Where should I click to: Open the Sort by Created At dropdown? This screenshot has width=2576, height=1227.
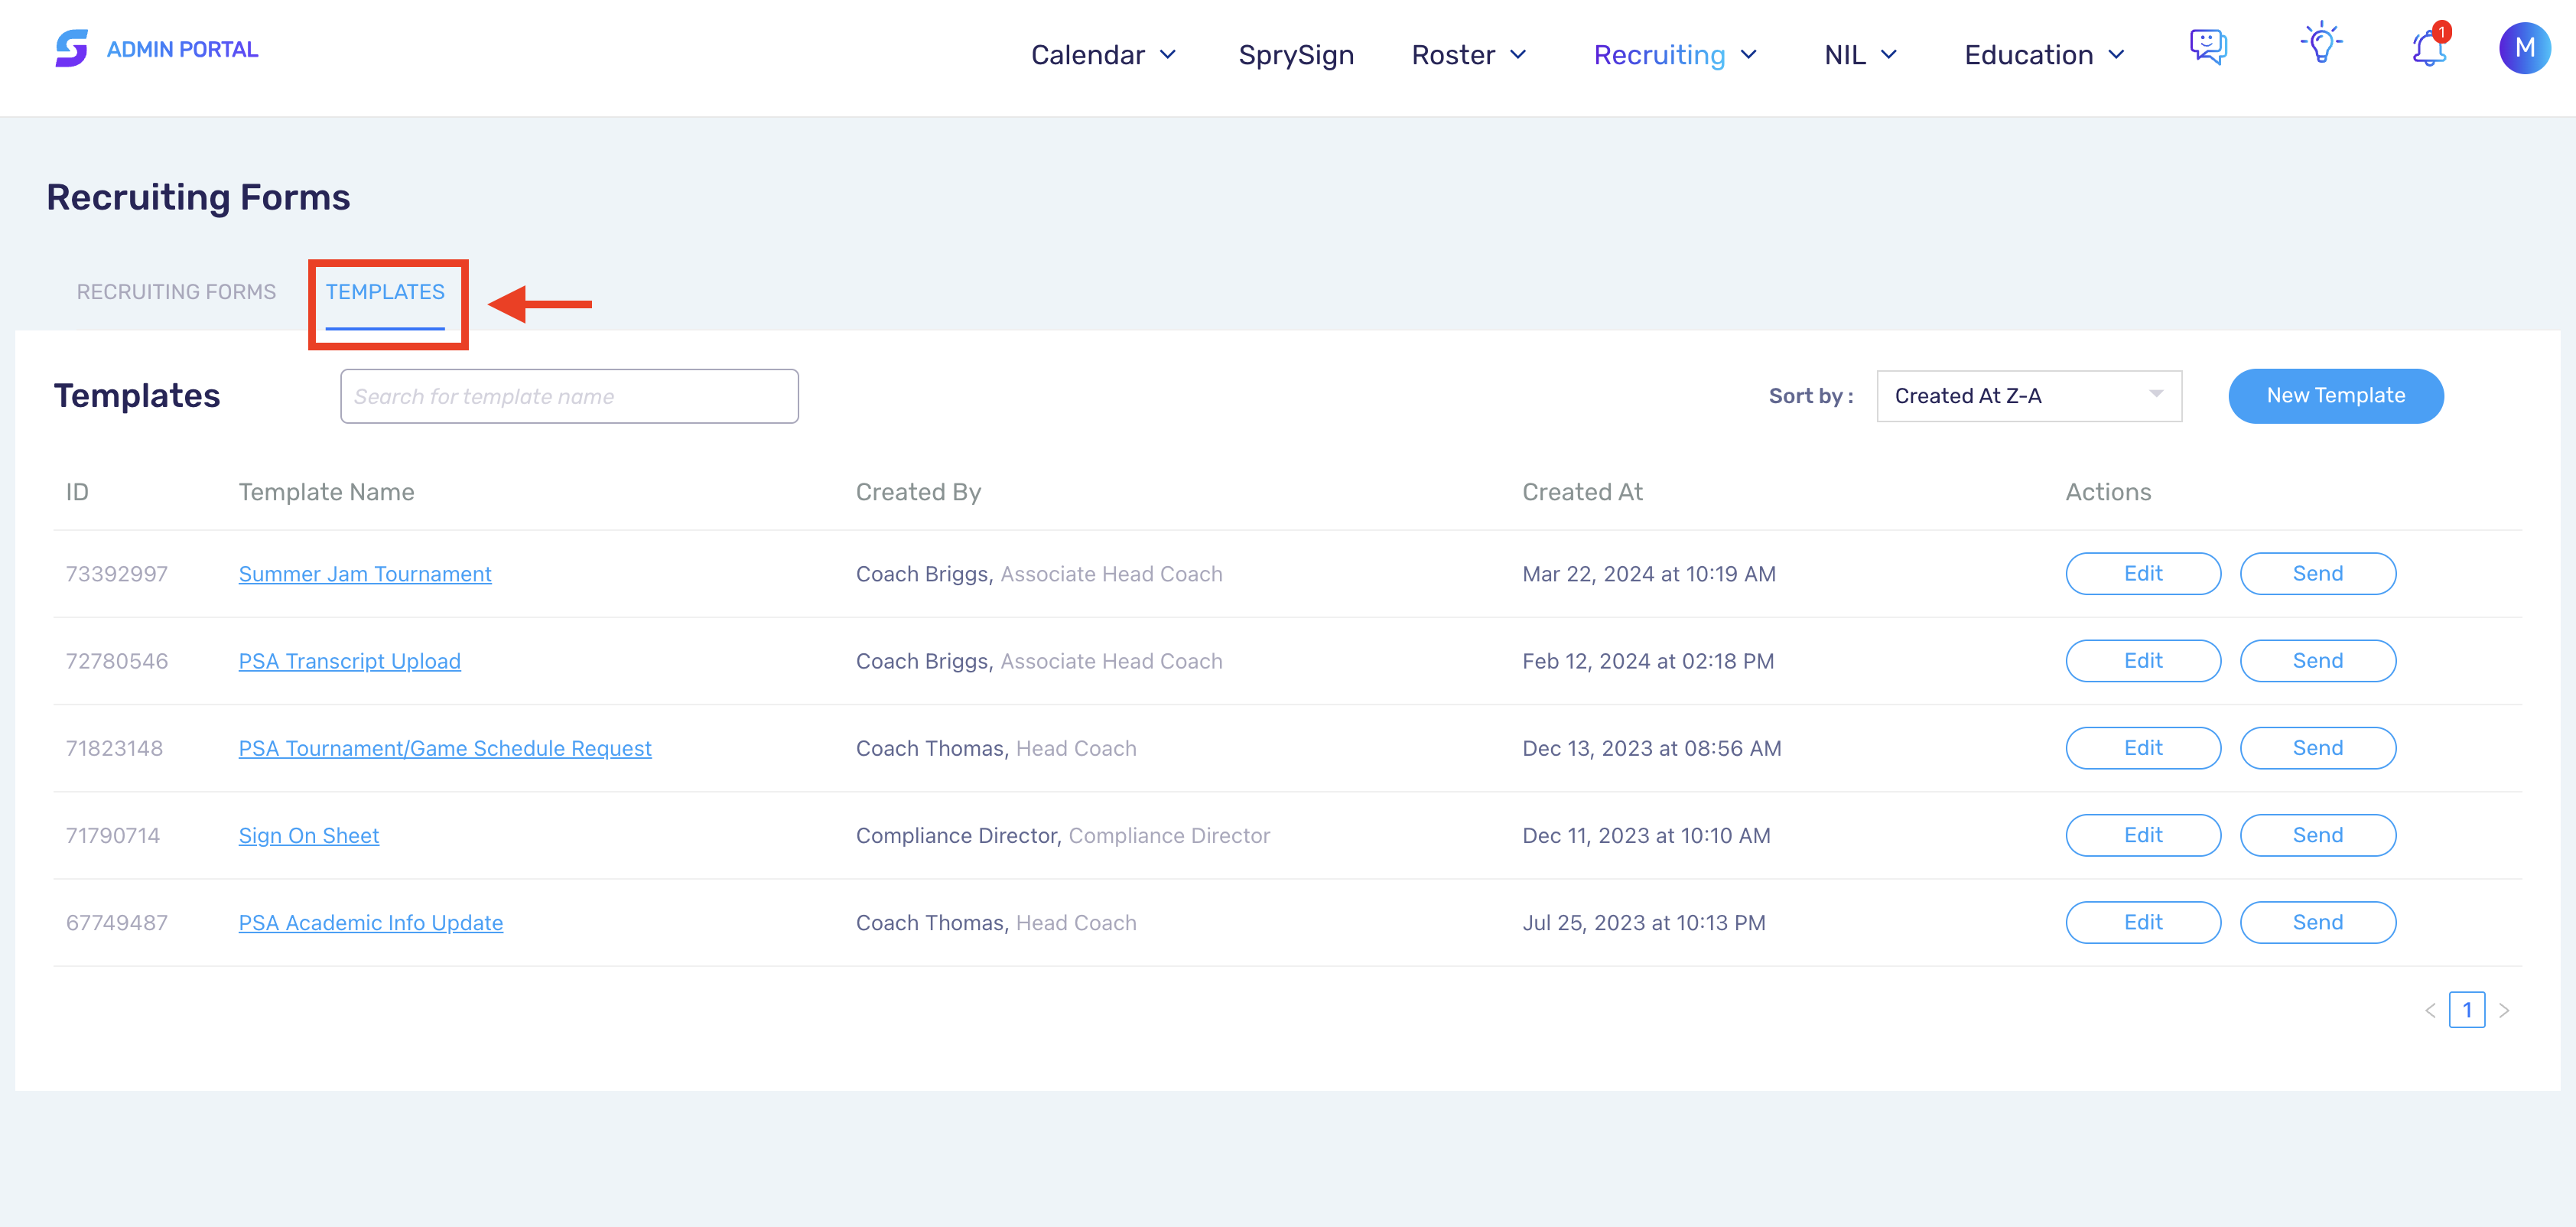coord(2028,396)
